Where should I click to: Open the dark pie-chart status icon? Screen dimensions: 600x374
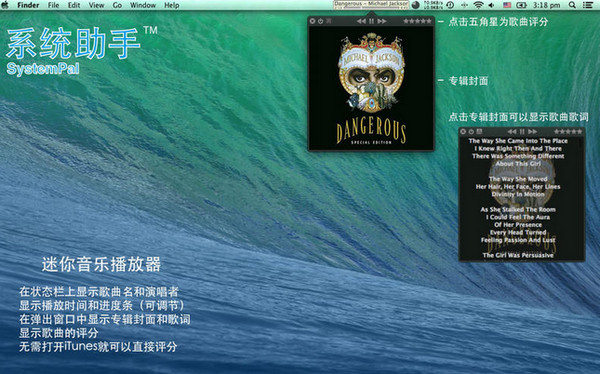pos(416,5)
